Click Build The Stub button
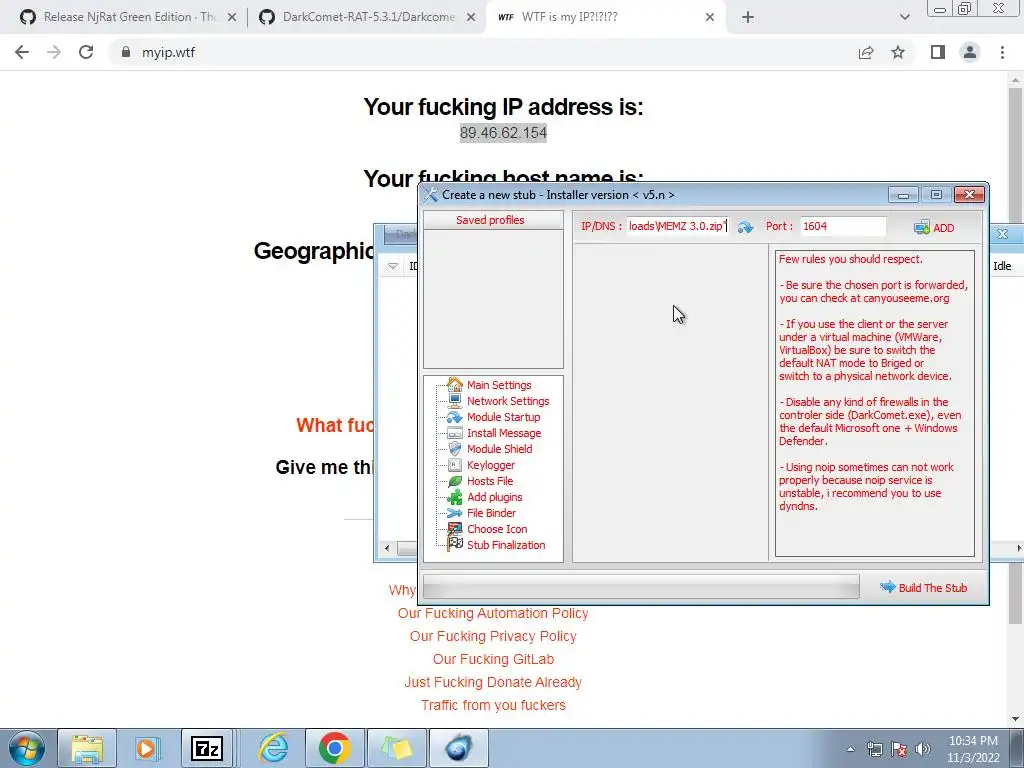The width and height of the screenshot is (1024, 768). coord(923,587)
